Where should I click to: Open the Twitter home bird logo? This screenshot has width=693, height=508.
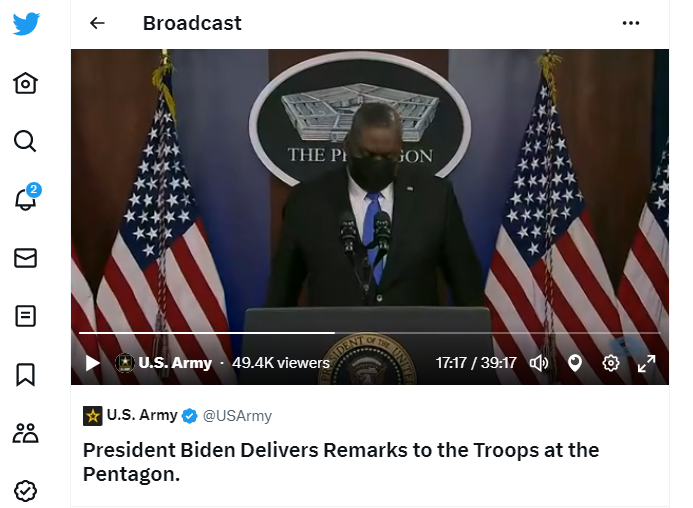26,23
